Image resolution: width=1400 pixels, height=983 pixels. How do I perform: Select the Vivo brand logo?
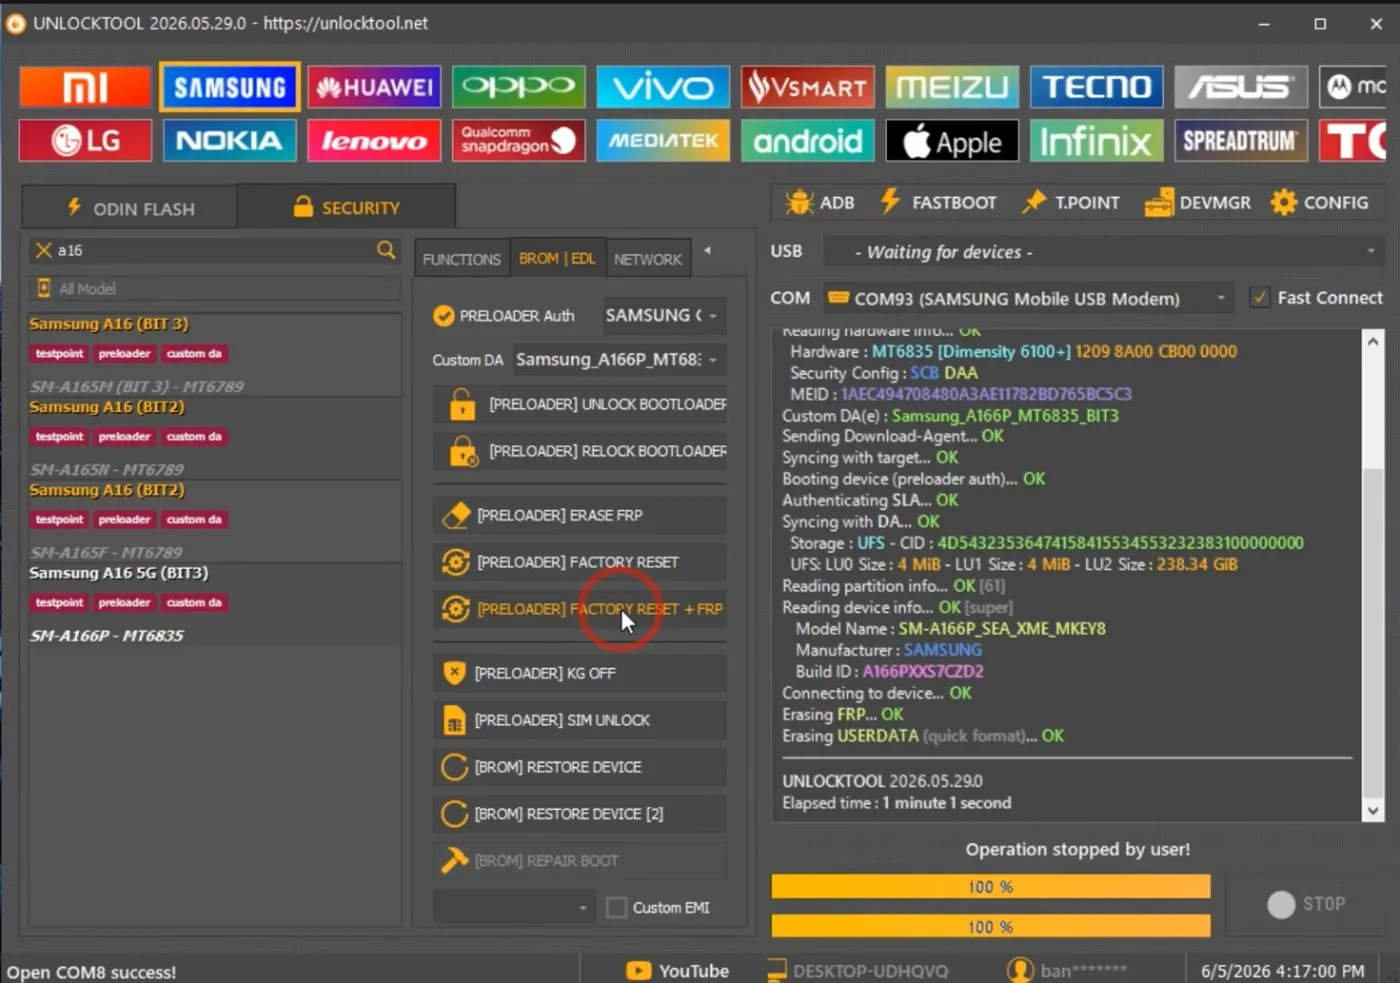coord(663,87)
